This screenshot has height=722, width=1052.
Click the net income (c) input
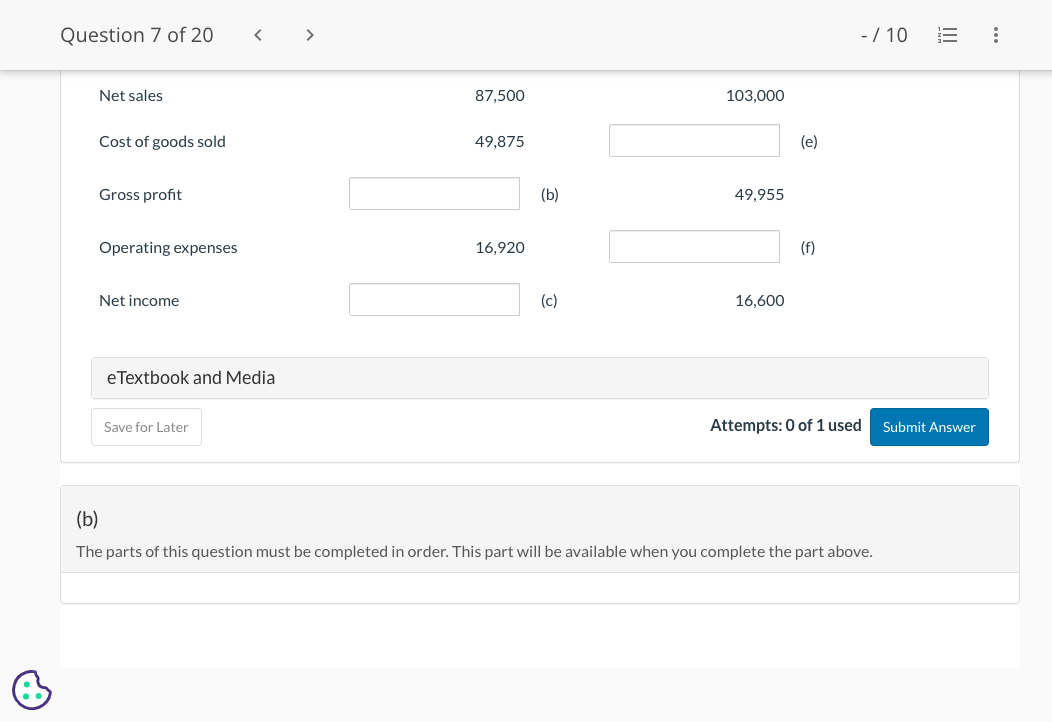(x=434, y=299)
